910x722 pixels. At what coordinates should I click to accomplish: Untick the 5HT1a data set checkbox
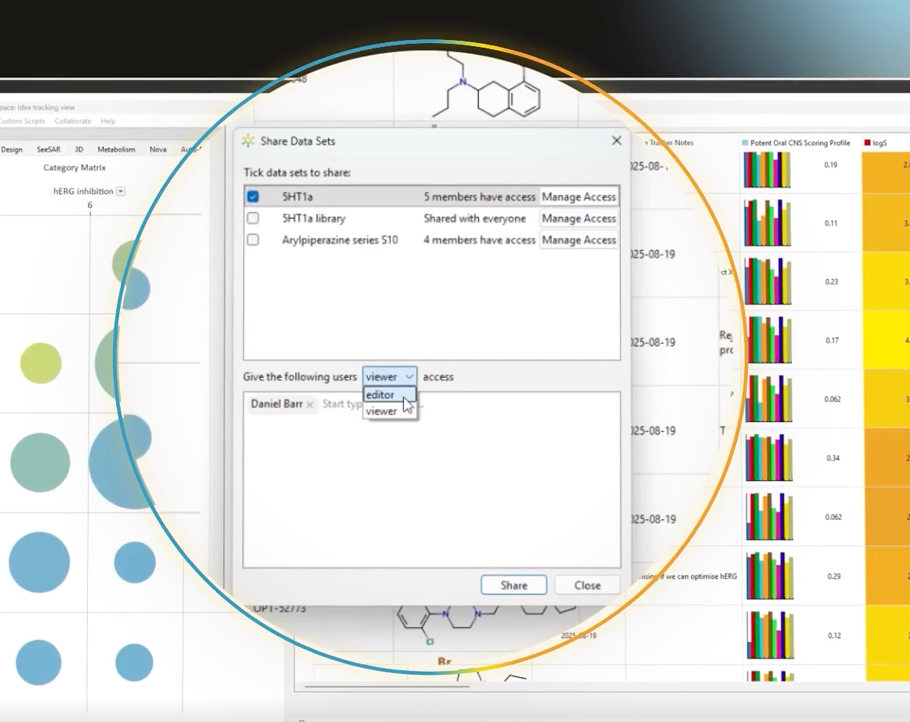pos(253,197)
